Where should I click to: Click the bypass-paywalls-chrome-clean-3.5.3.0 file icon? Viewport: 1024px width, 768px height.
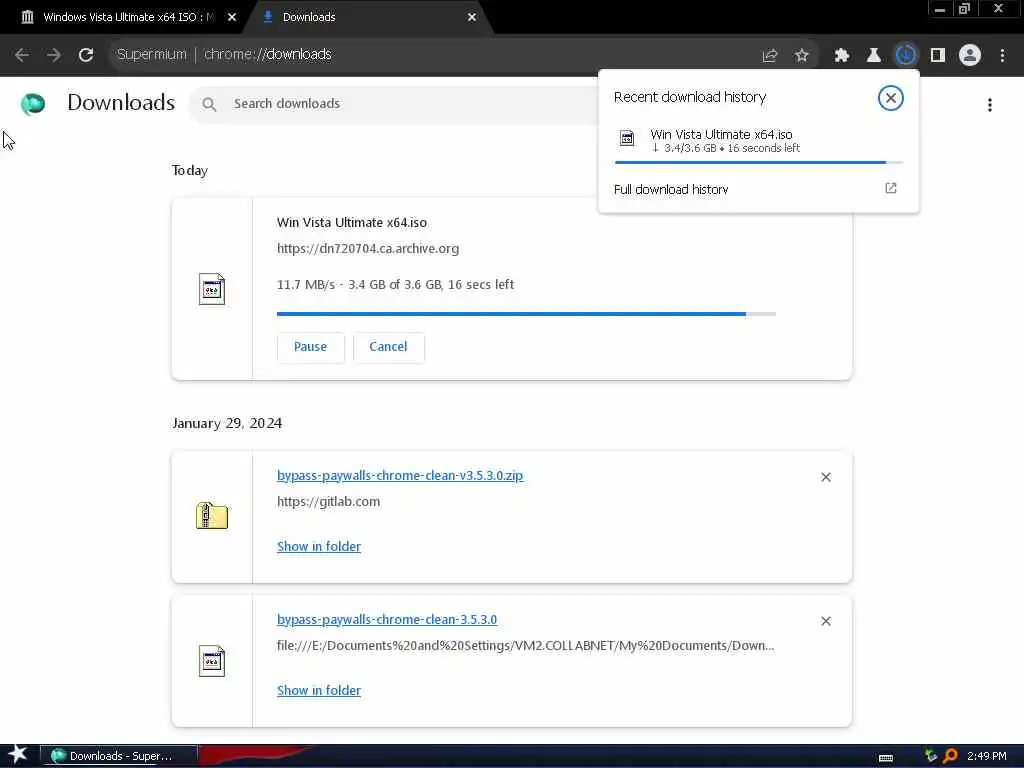click(212, 661)
